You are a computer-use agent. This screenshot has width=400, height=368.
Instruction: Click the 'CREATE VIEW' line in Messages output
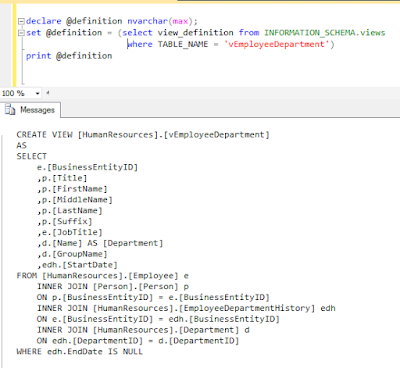coord(143,135)
